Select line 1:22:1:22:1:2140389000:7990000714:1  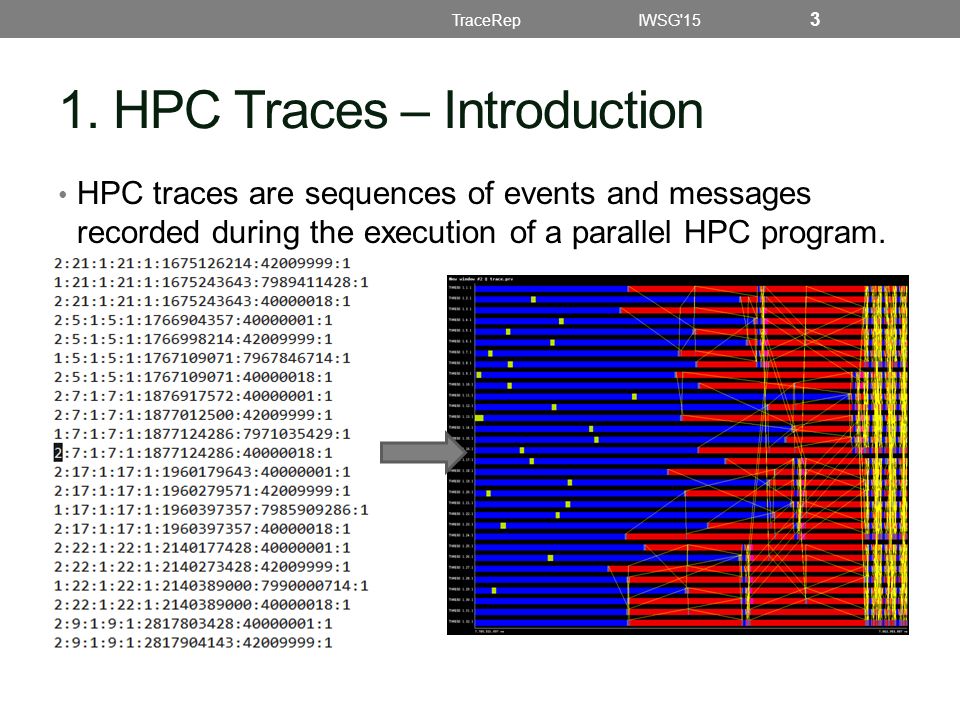tap(211, 586)
